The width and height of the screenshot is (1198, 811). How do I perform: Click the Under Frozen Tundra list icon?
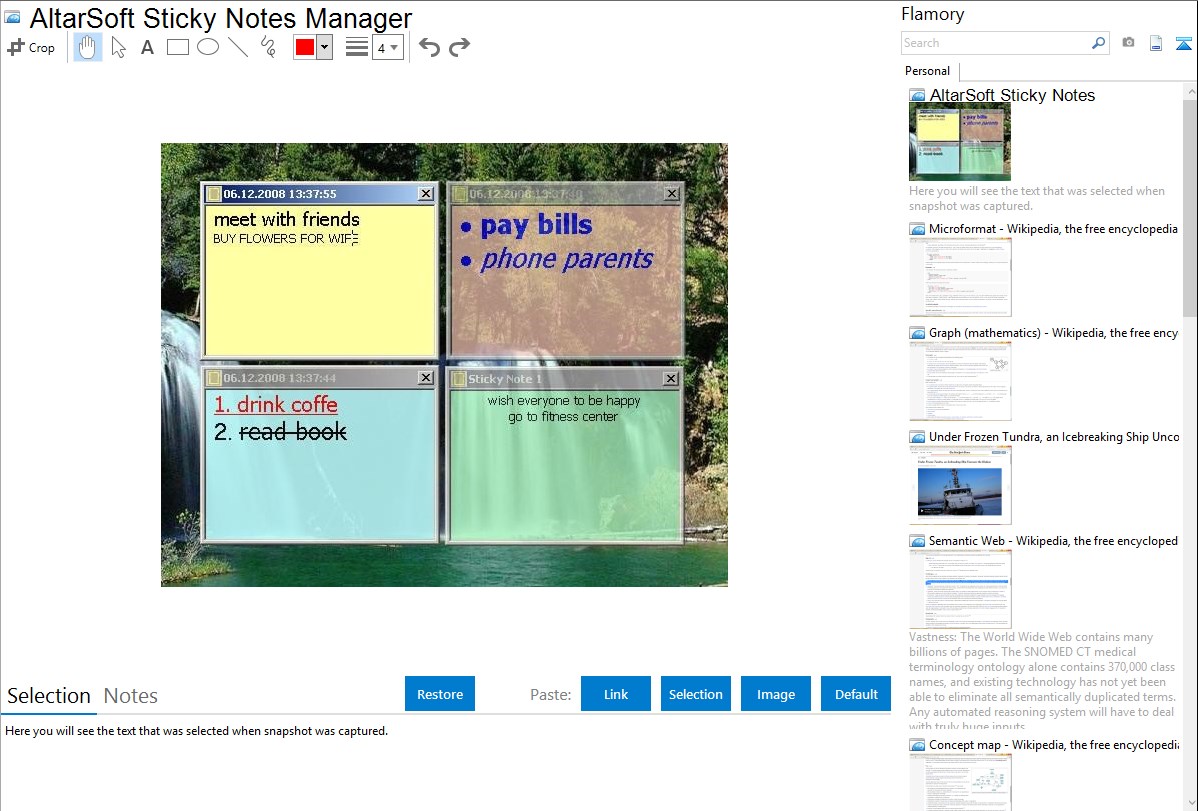[x=917, y=436]
